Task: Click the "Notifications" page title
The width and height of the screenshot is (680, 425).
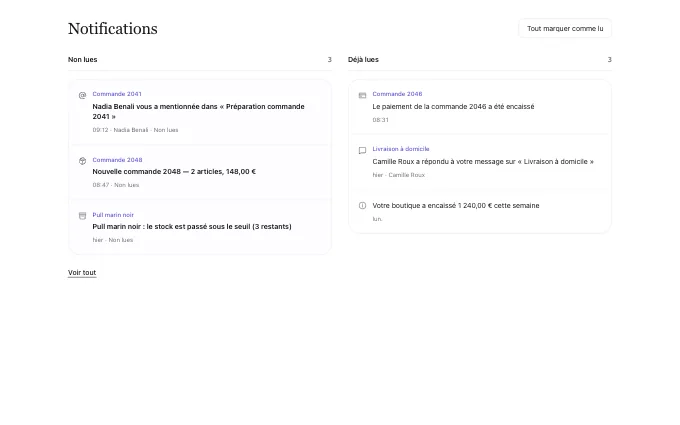Action: click(113, 29)
